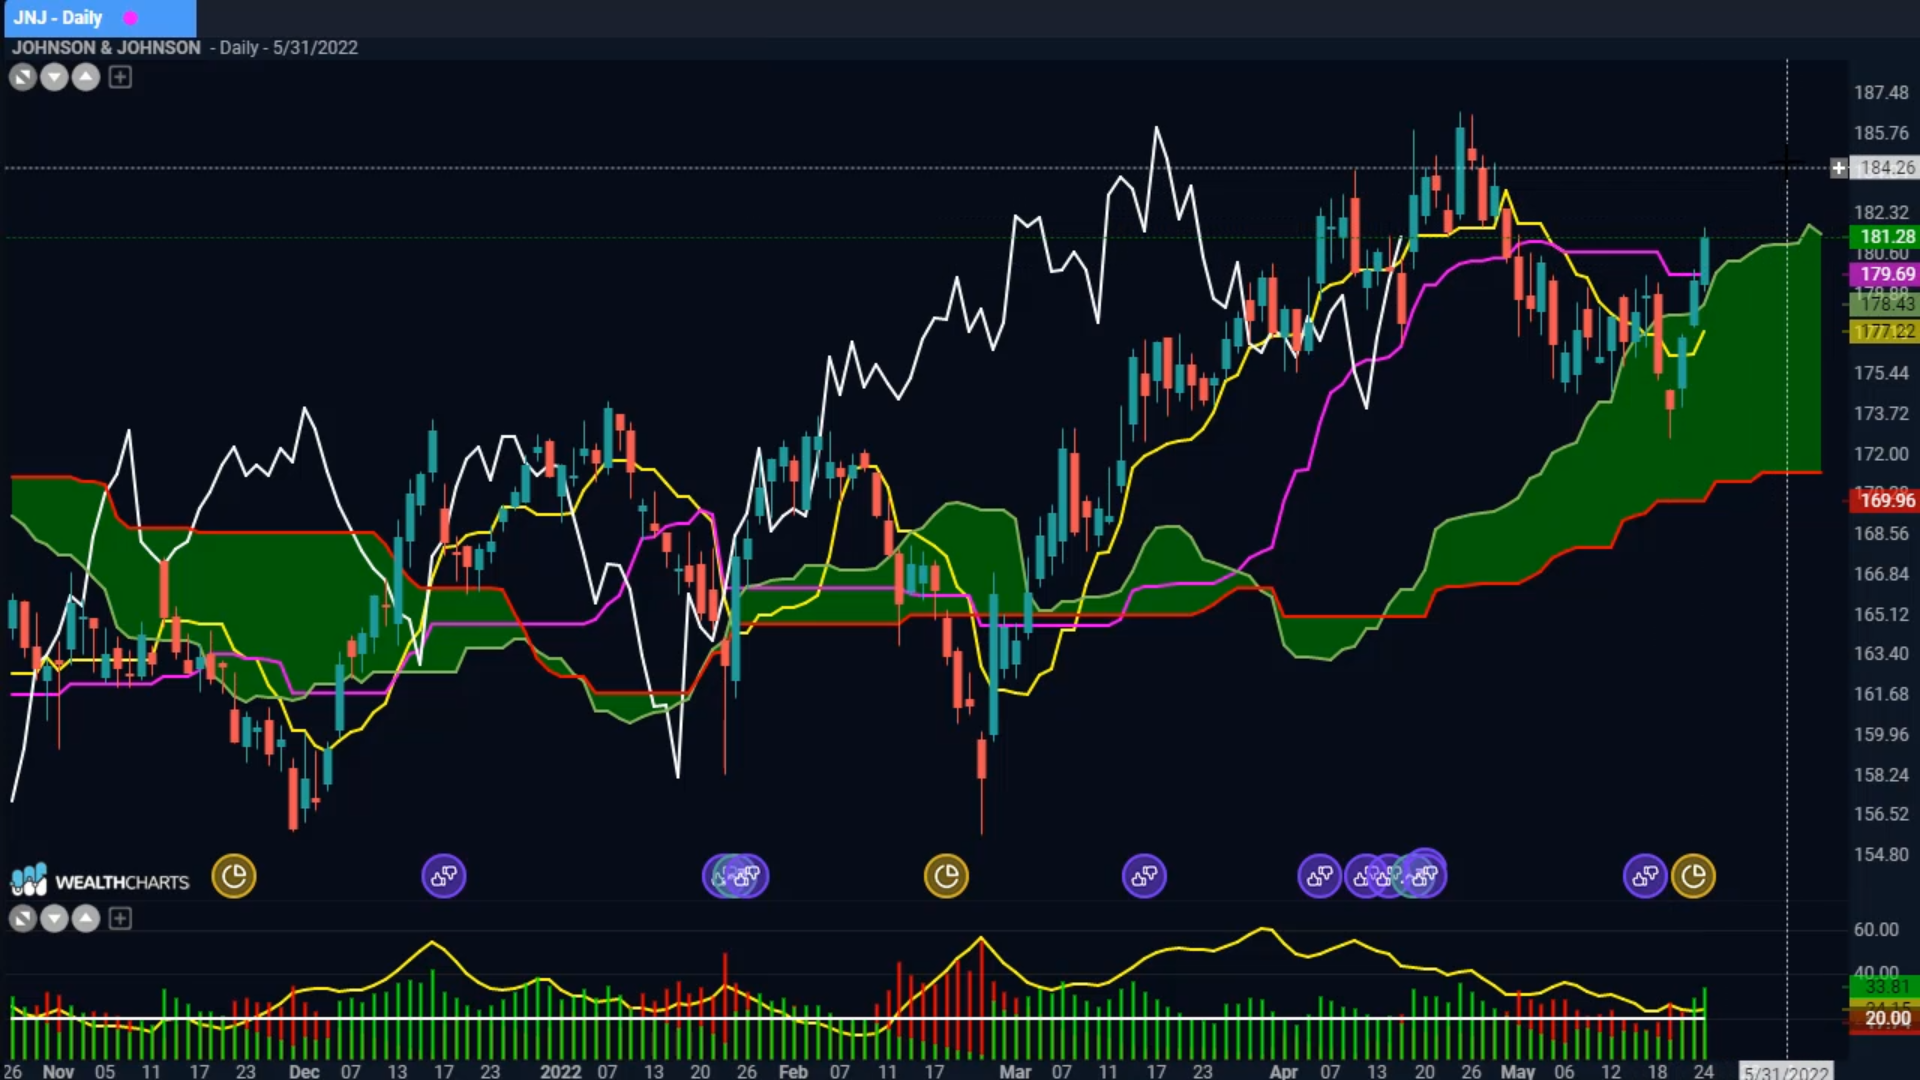Click the 5/31/2022 crosshair date label
1920x1080 pixels.
[x=1787, y=1071]
